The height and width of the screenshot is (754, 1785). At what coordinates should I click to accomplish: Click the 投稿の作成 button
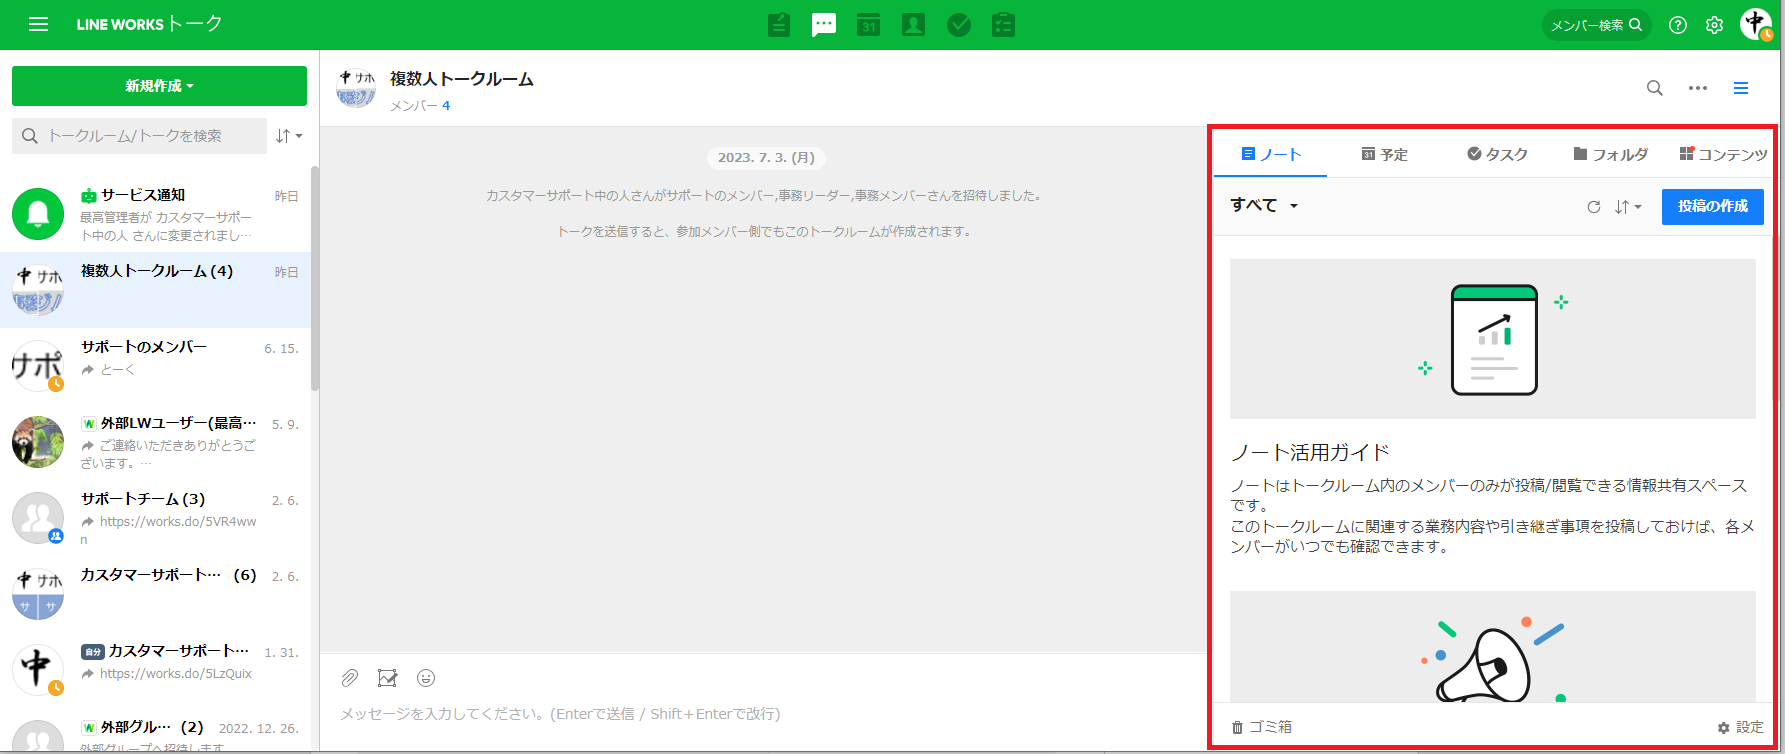point(1712,206)
